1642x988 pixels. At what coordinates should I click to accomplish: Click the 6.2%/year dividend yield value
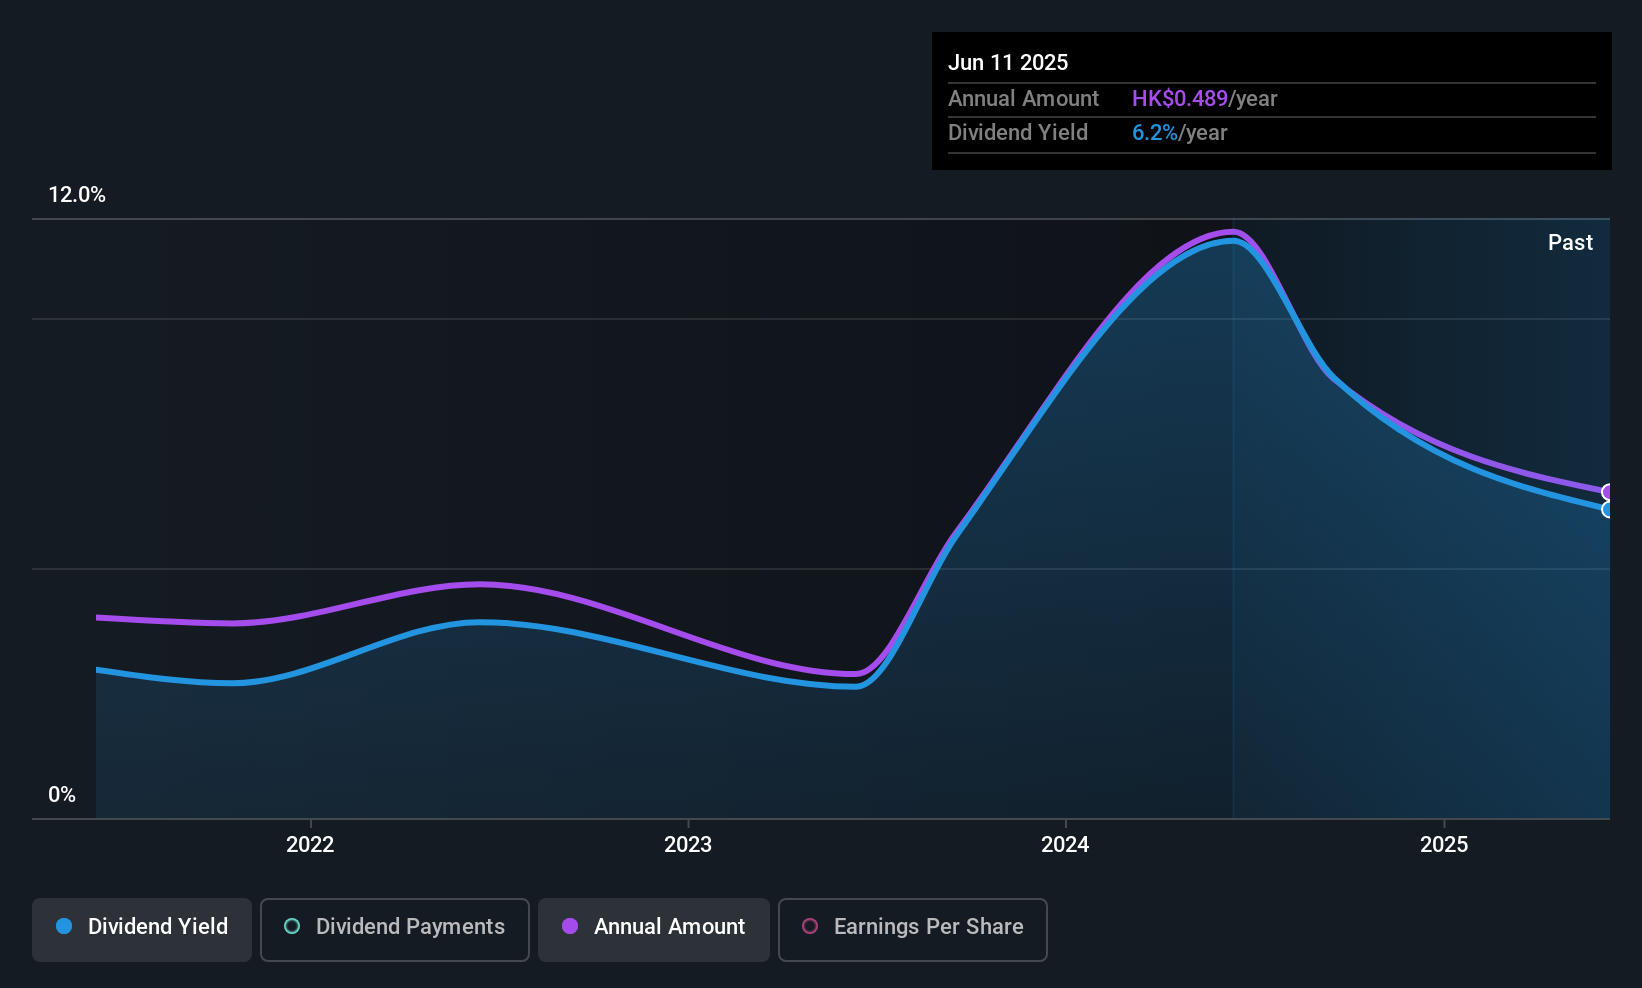(x=1180, y=133)
